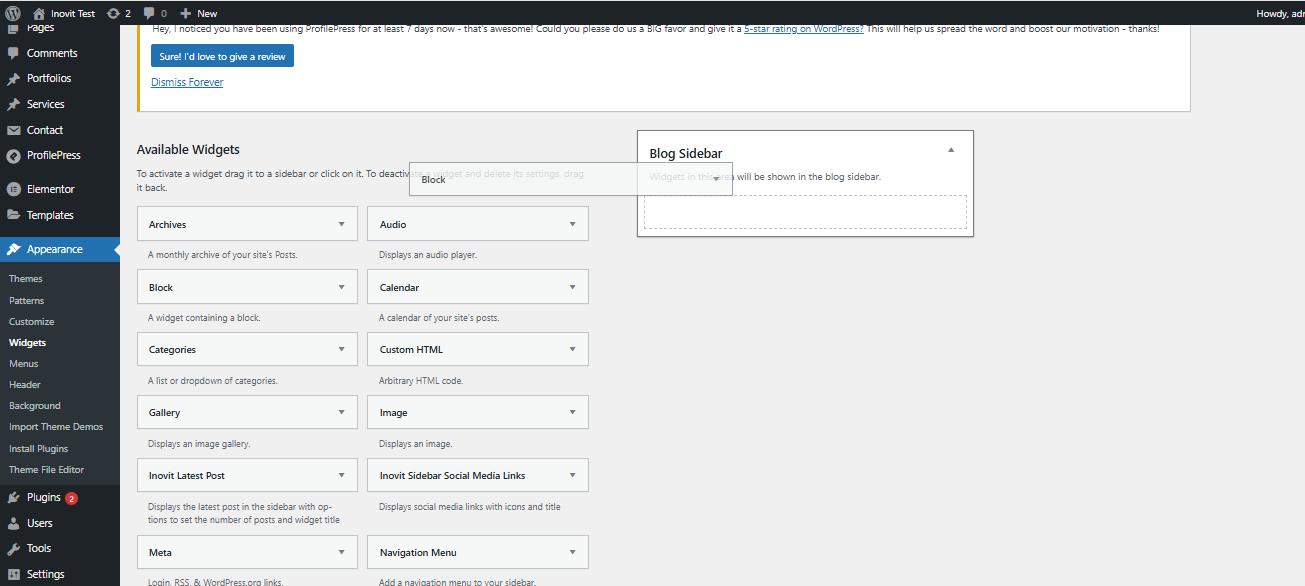Screen dimensions: 1305x586
Task: Click the Inovit Test site name
Action: pos(73,14)
